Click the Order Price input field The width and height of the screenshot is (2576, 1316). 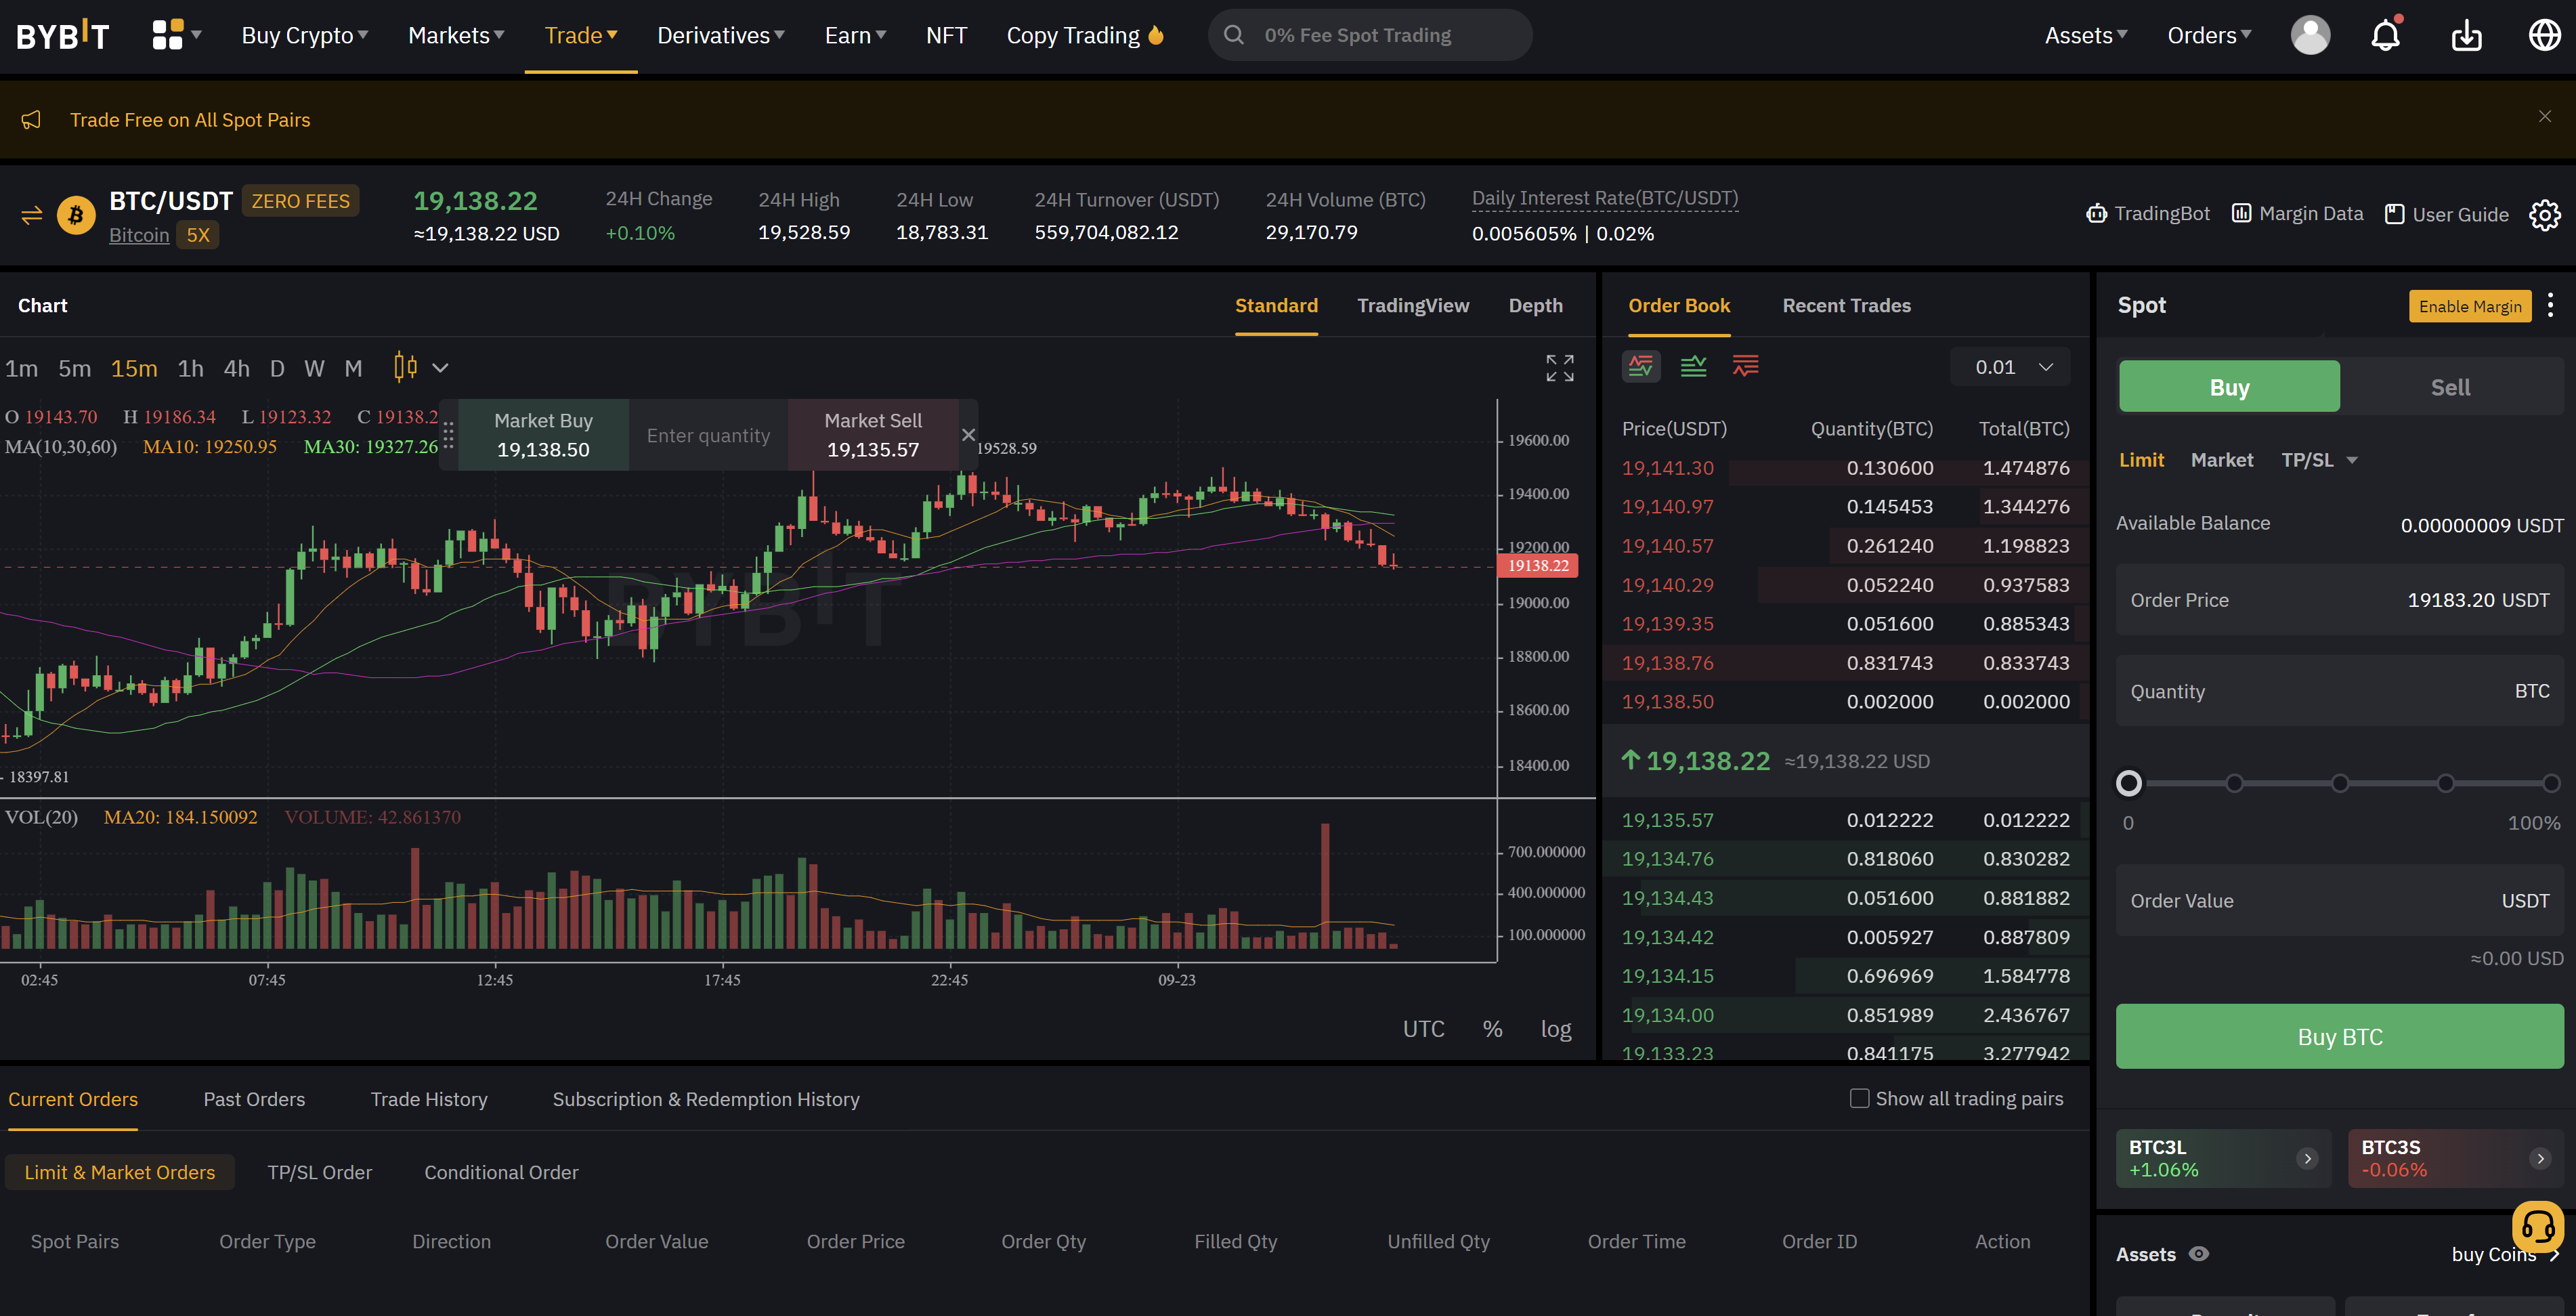pos(2338,600)
